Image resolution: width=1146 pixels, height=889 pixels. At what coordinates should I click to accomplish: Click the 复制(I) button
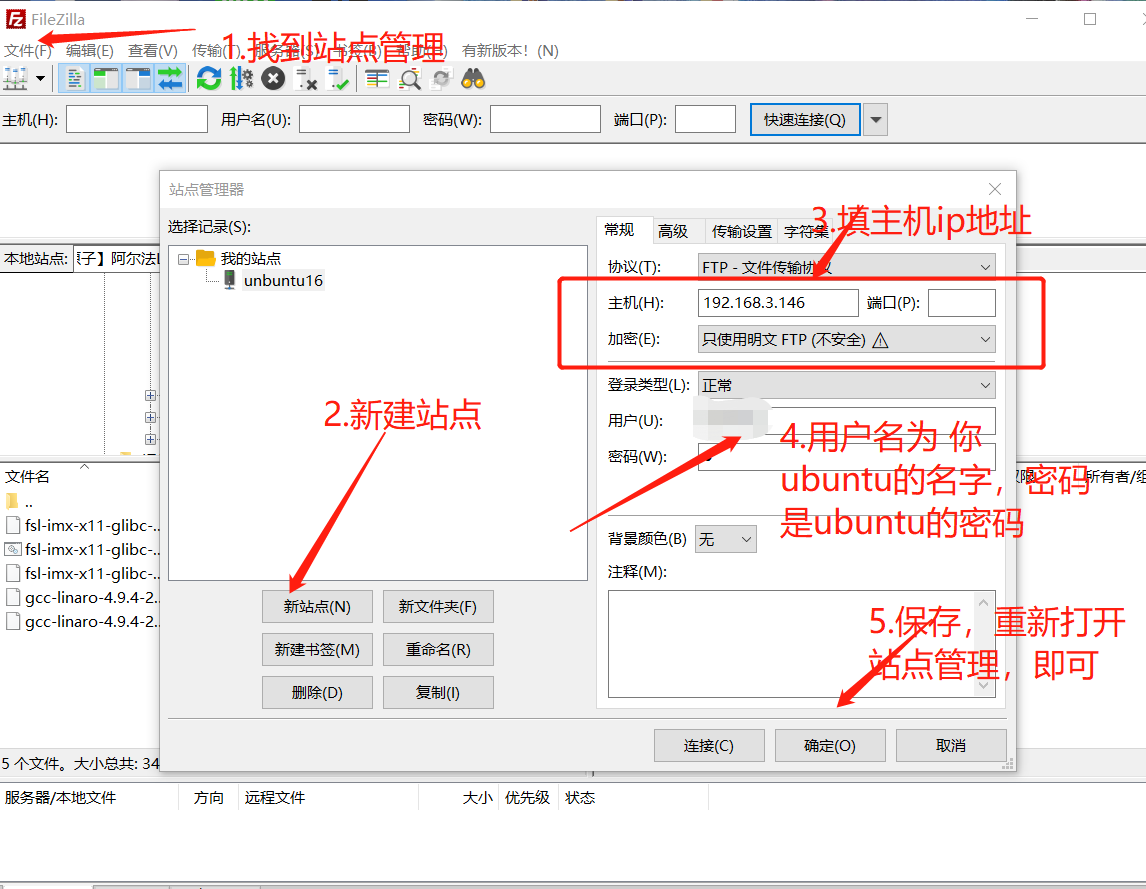tap(438, 692)
